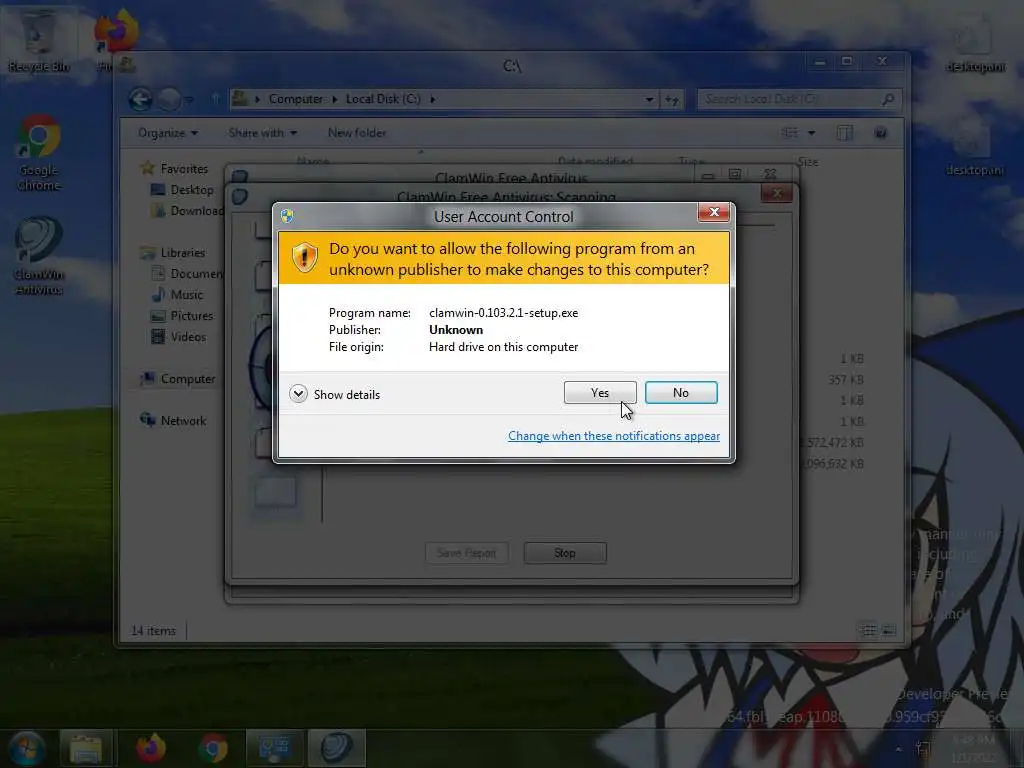
Task: Close the User Account Control dialog
Action: point(713,212)
